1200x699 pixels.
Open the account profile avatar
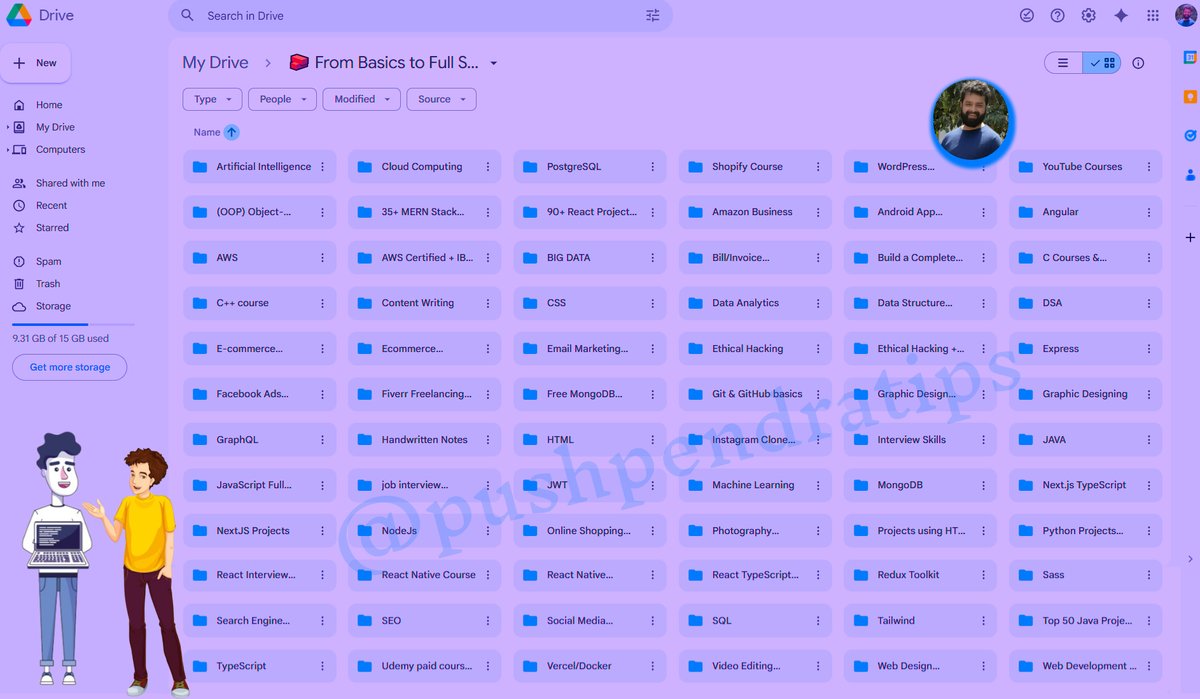[x=1185, y=15]
